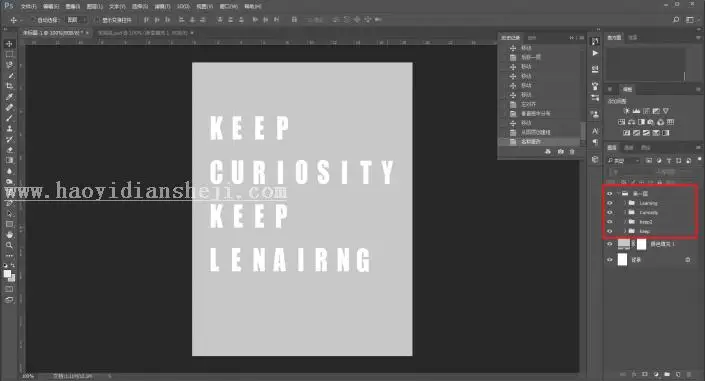Select the Rectangular Marquee tool
This screenshot has width=705, height=381.
pos(9,54)
